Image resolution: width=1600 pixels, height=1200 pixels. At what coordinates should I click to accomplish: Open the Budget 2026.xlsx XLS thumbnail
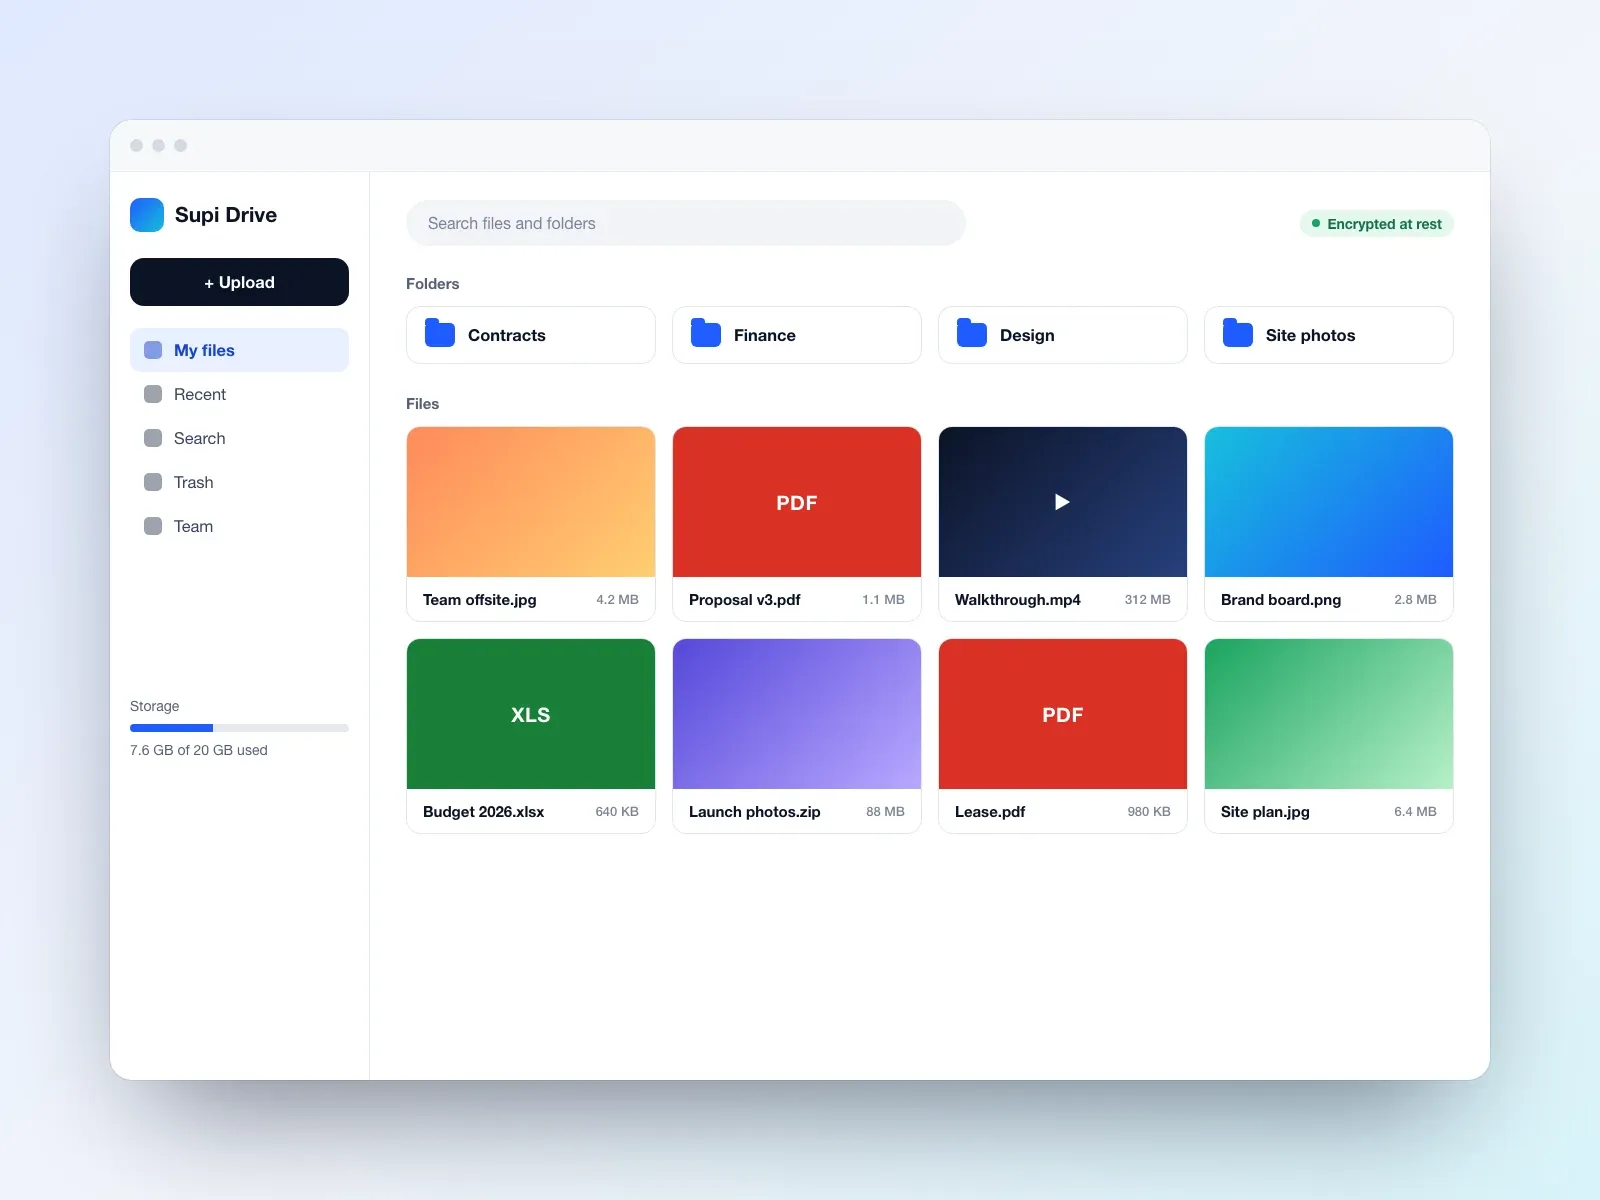pos(531,714)
